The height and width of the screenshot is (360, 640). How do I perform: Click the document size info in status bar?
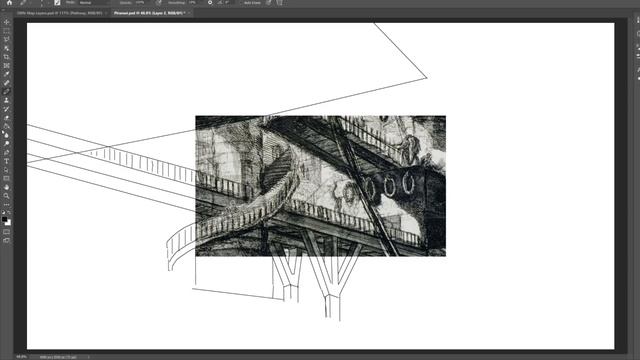[58, 357]
